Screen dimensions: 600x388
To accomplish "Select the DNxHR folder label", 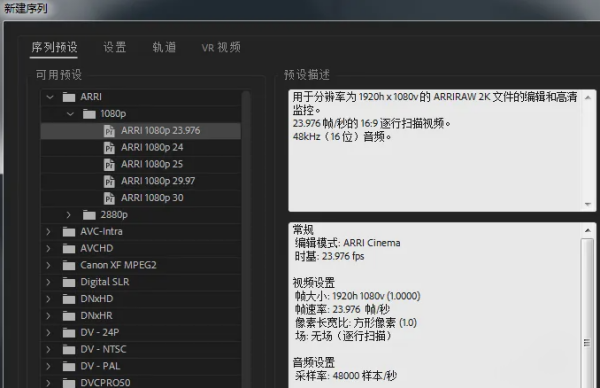I will click(96, 316).
